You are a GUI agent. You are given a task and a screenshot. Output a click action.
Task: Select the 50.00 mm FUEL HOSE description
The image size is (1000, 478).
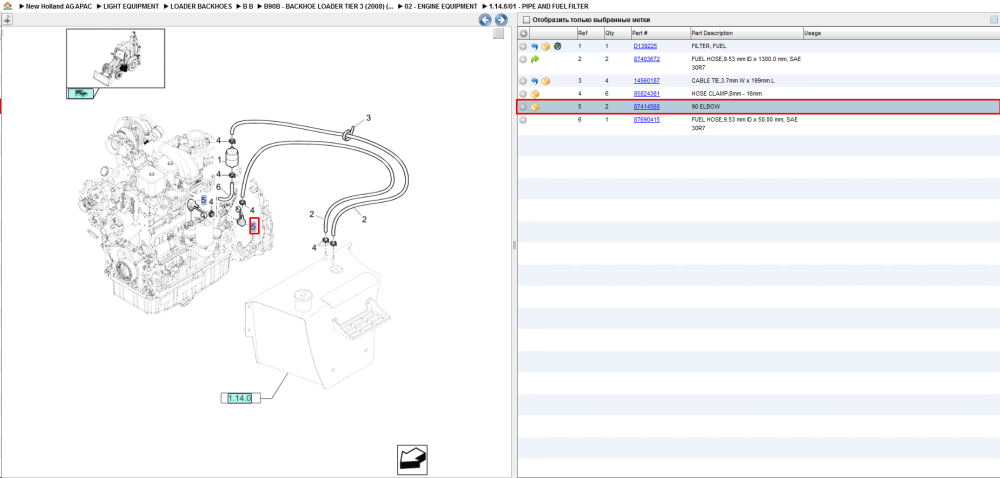point(744,123)
